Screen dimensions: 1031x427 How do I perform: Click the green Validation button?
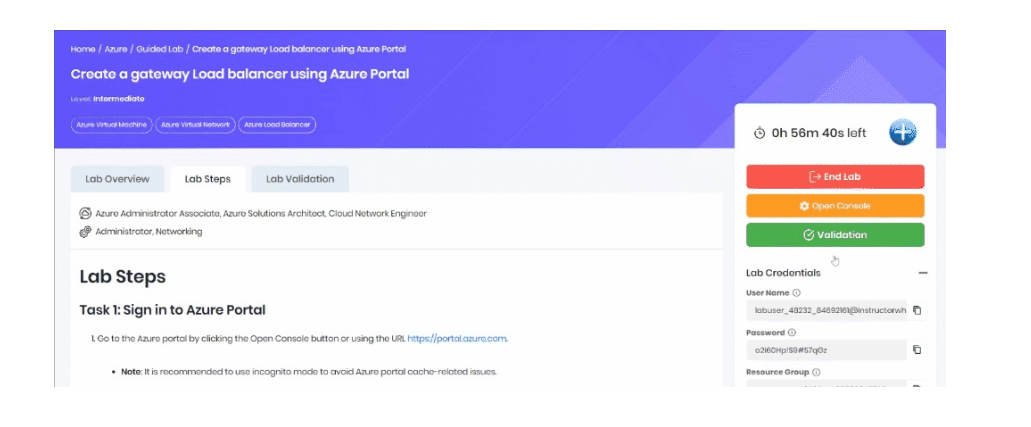[x=835, y=235]
